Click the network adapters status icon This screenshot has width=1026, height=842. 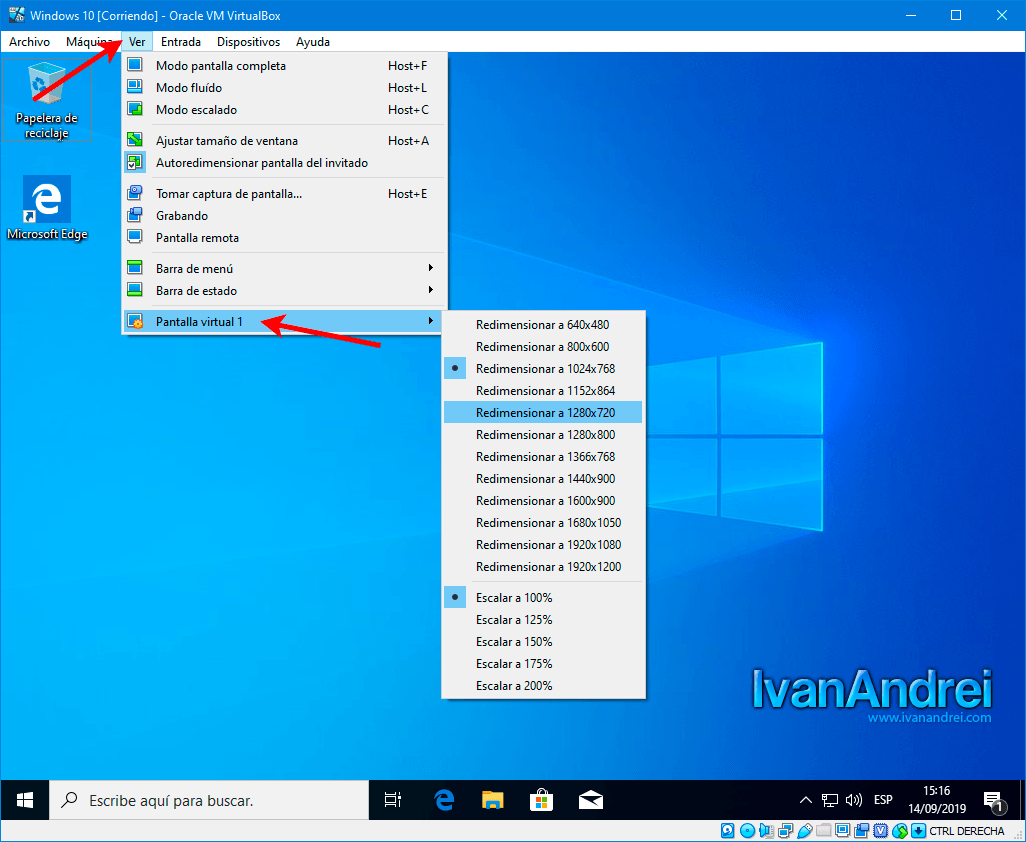[x=785, y=831]
